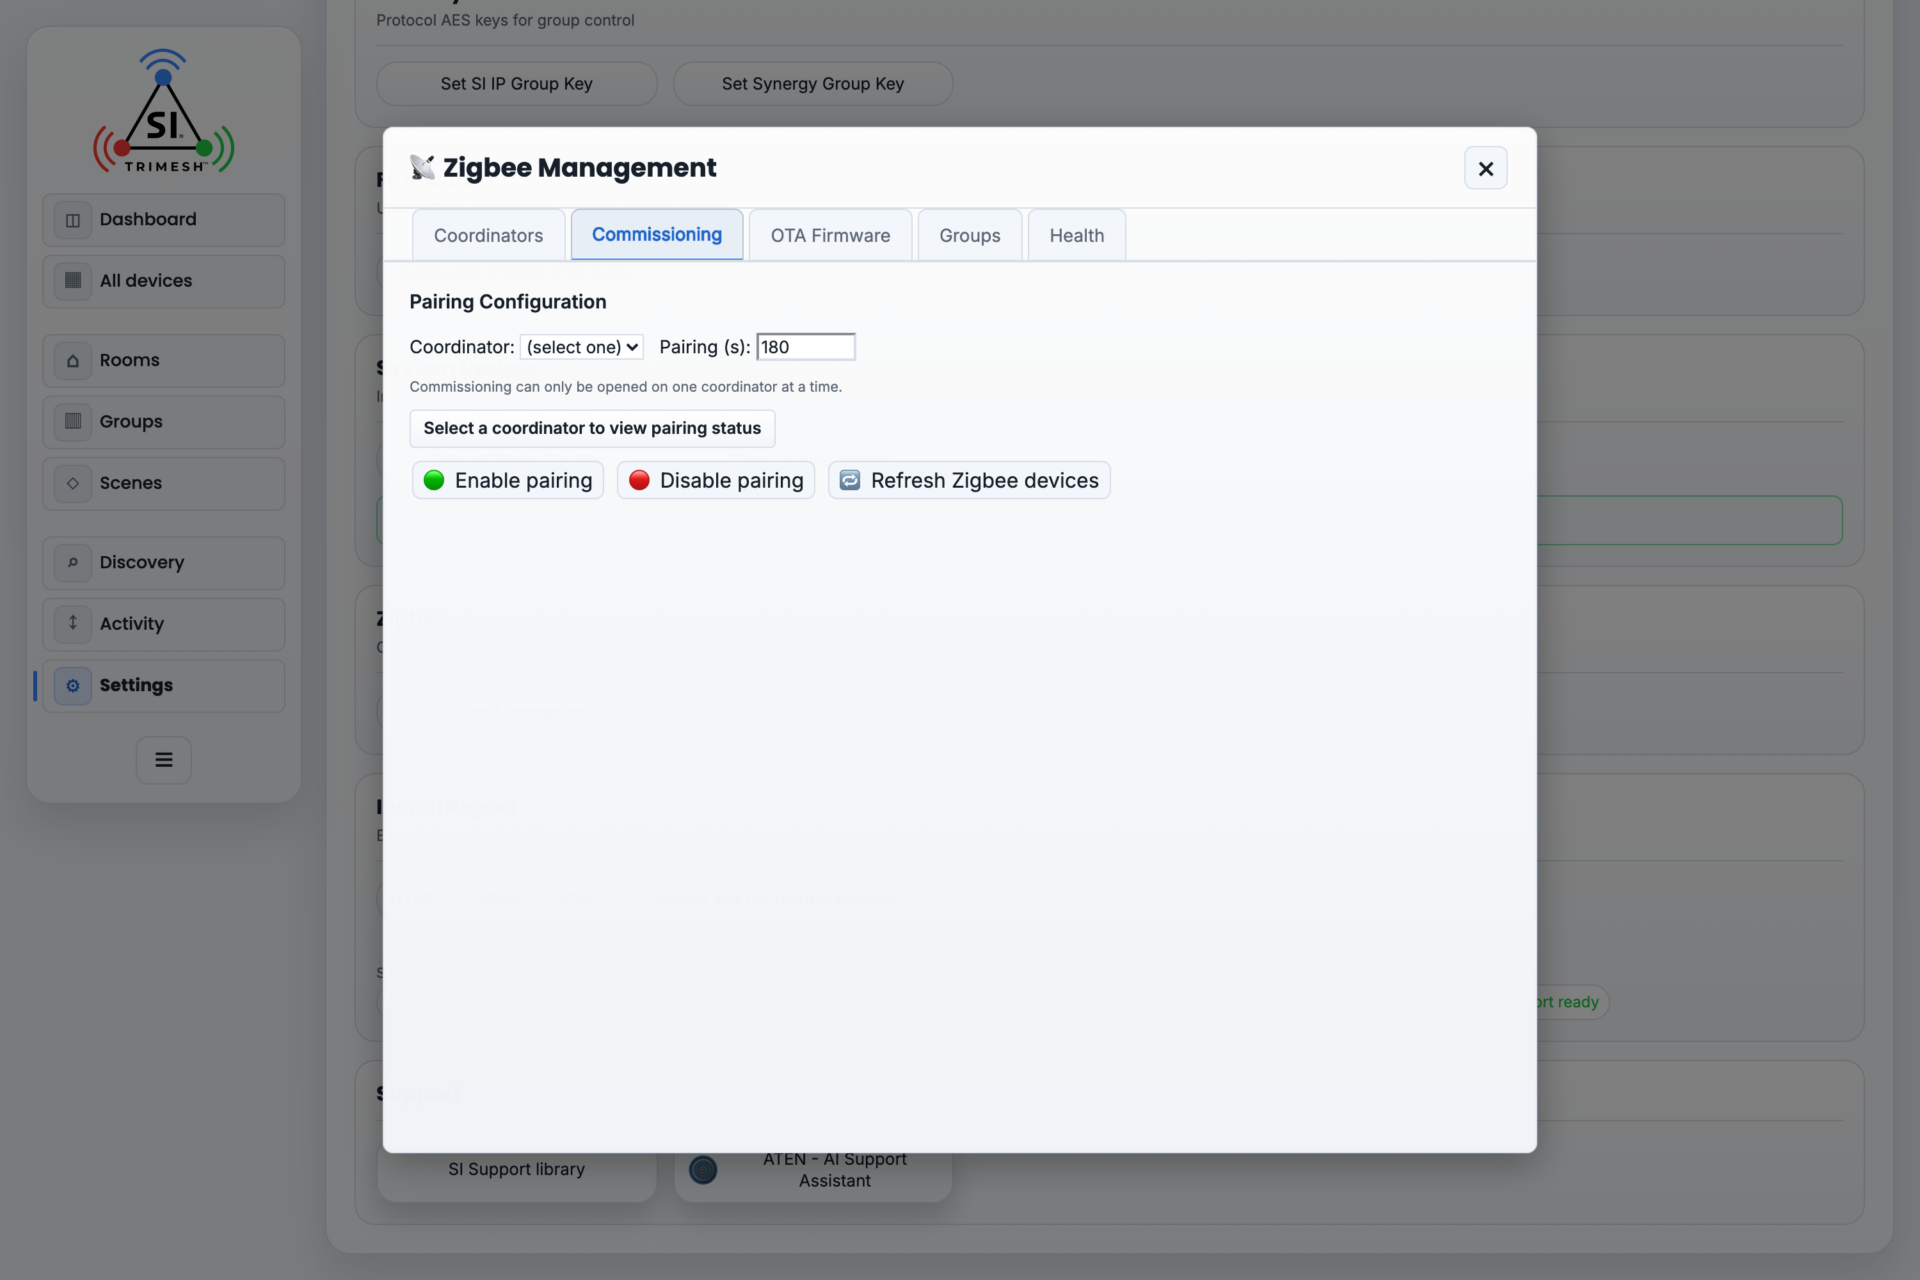The image size is (1920, 1280).
Task: Click the green Enable pairing circle icon
Action: (434, 480)
